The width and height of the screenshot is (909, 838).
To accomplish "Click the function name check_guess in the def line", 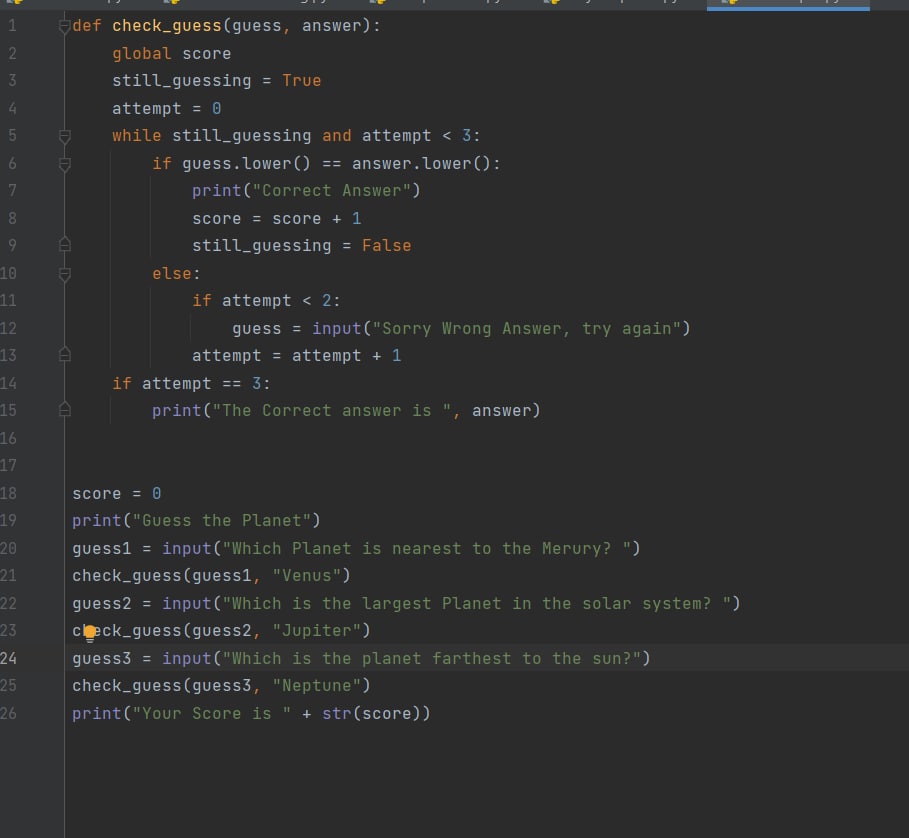I will tap(167, 26).
